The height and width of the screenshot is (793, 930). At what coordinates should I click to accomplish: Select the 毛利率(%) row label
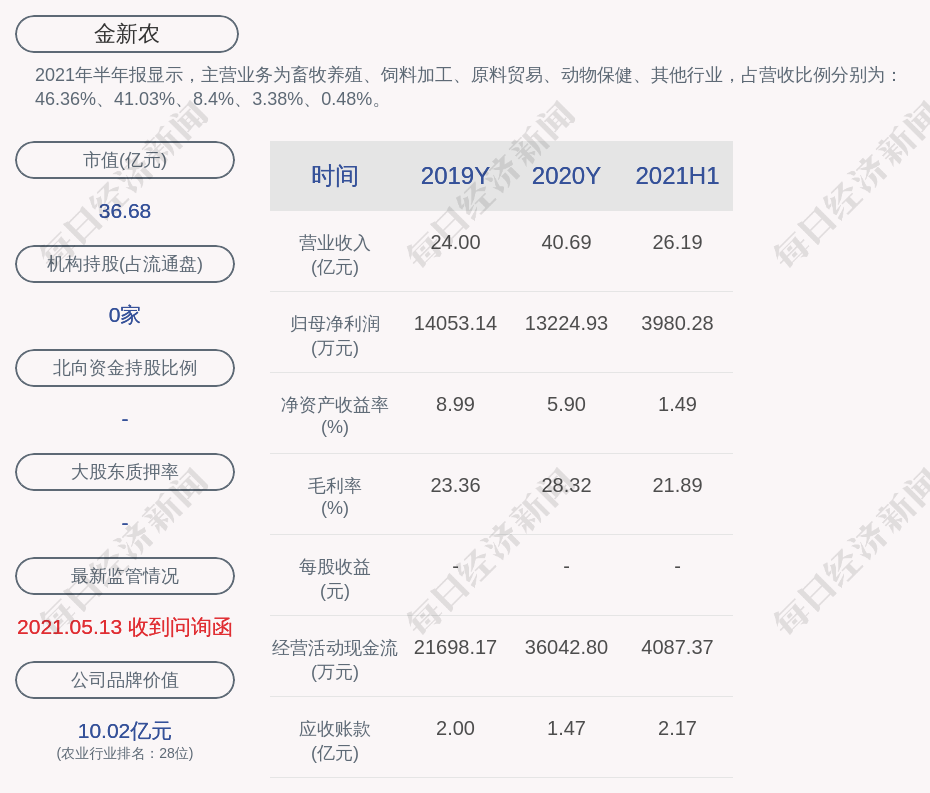pos(335,497)
